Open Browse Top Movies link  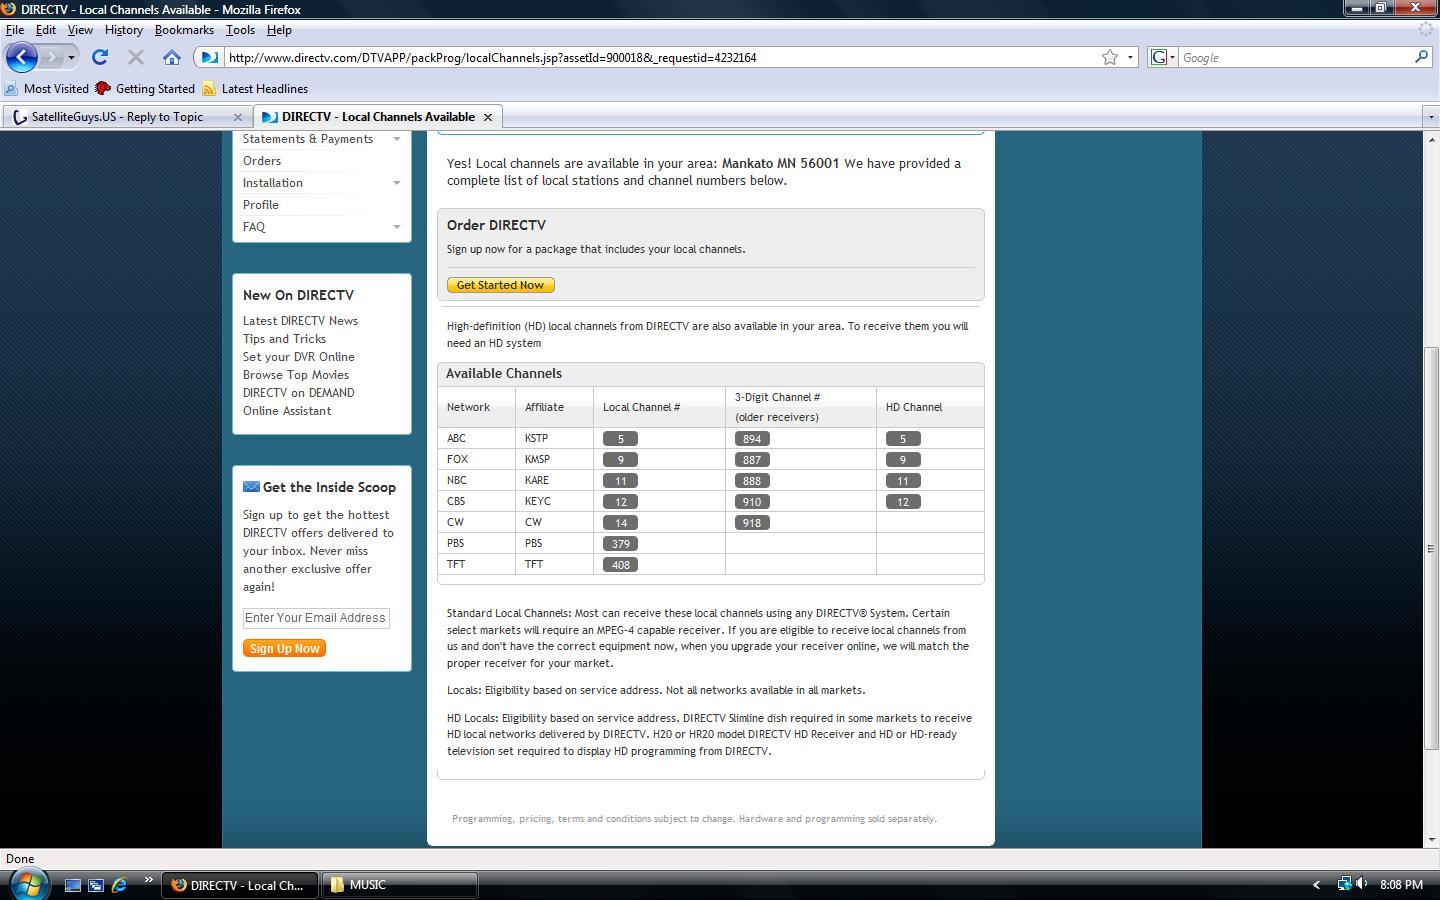tap(296, 375)
